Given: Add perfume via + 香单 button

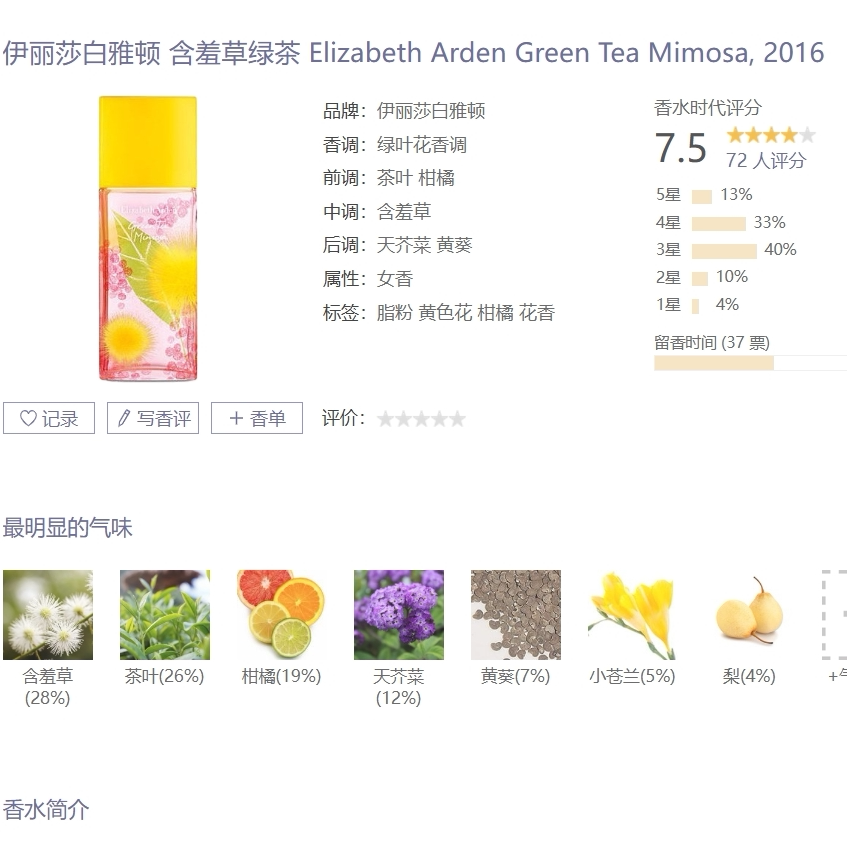Looking at the screenshot, I should [x=257, y=418].
